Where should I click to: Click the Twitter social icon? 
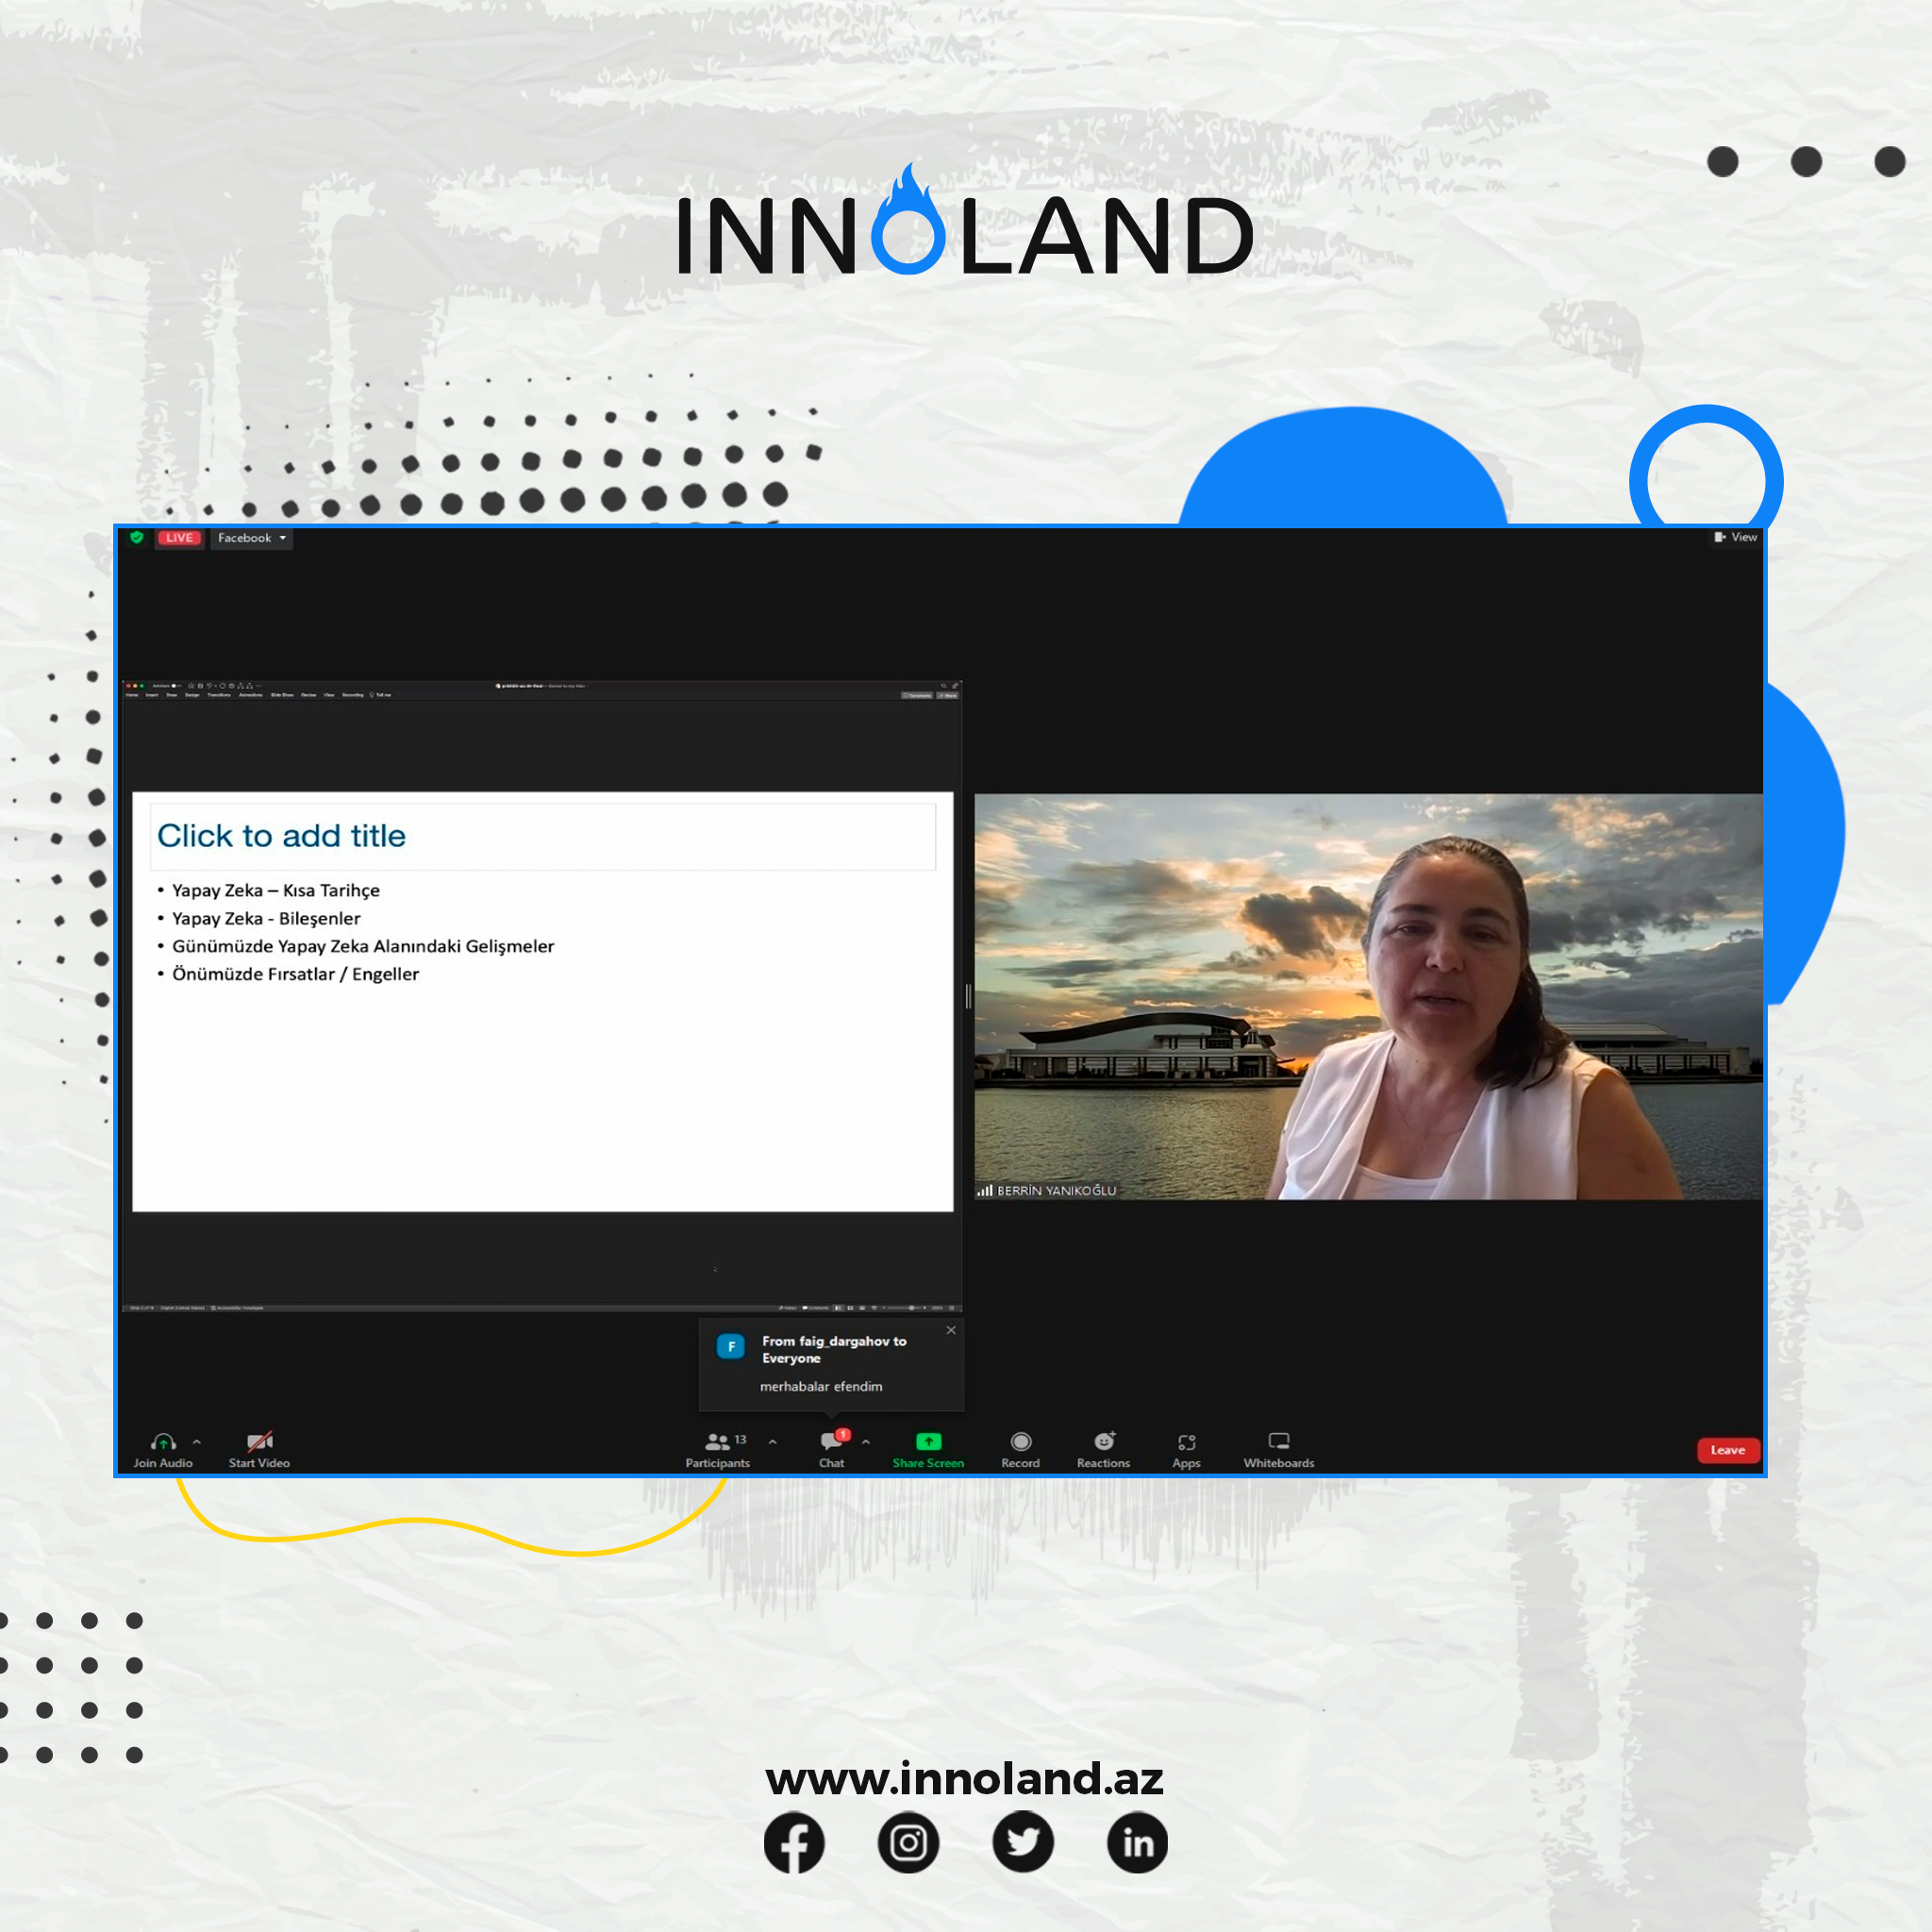point(1023,1842)
